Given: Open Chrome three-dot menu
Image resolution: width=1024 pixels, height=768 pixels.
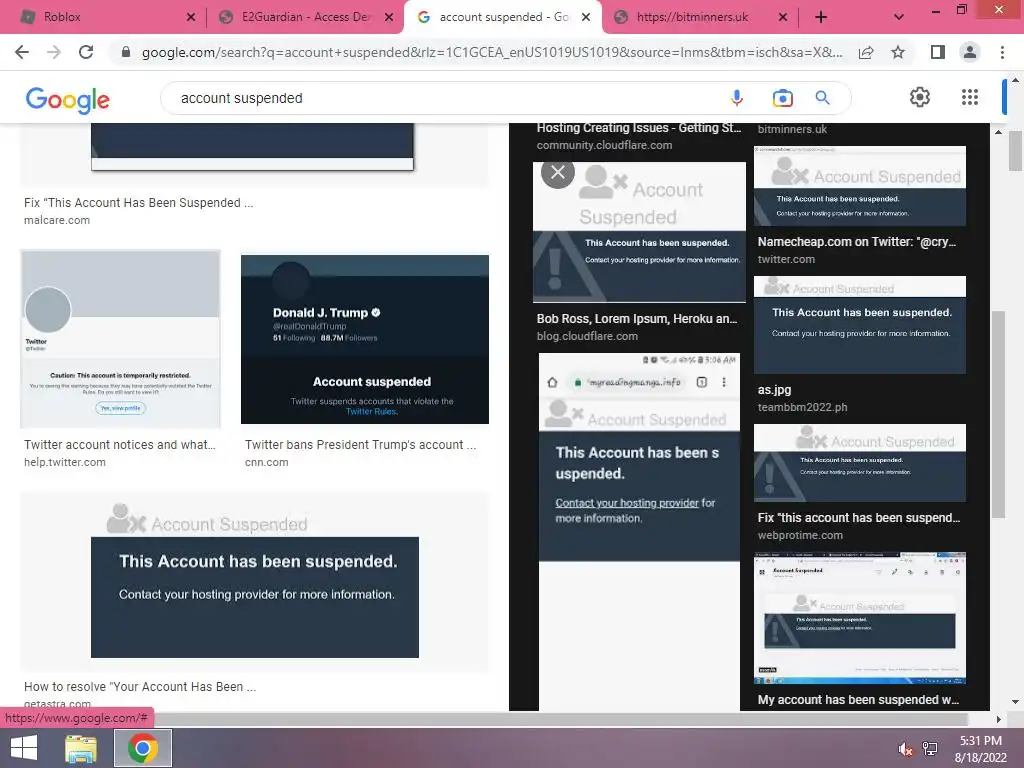Looking at the screenshot, I should click(1002, 52).
